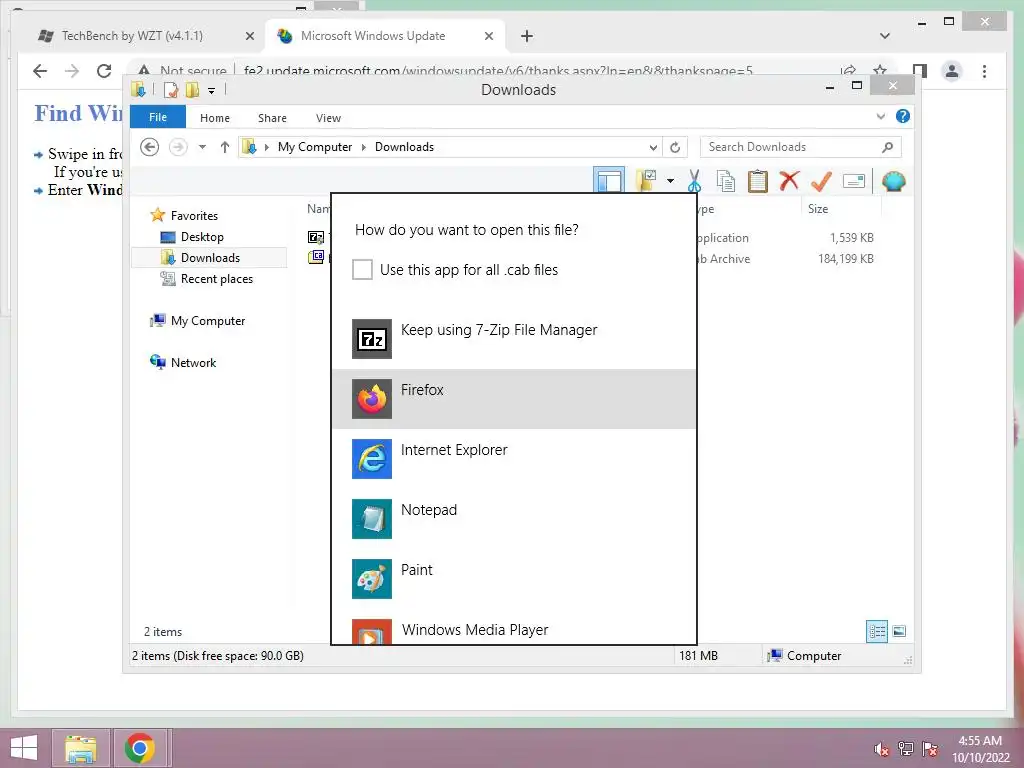Click the Classic Shell settings shell icon
The height and width of the screenshot is (768, 1024).
[893, 181]
